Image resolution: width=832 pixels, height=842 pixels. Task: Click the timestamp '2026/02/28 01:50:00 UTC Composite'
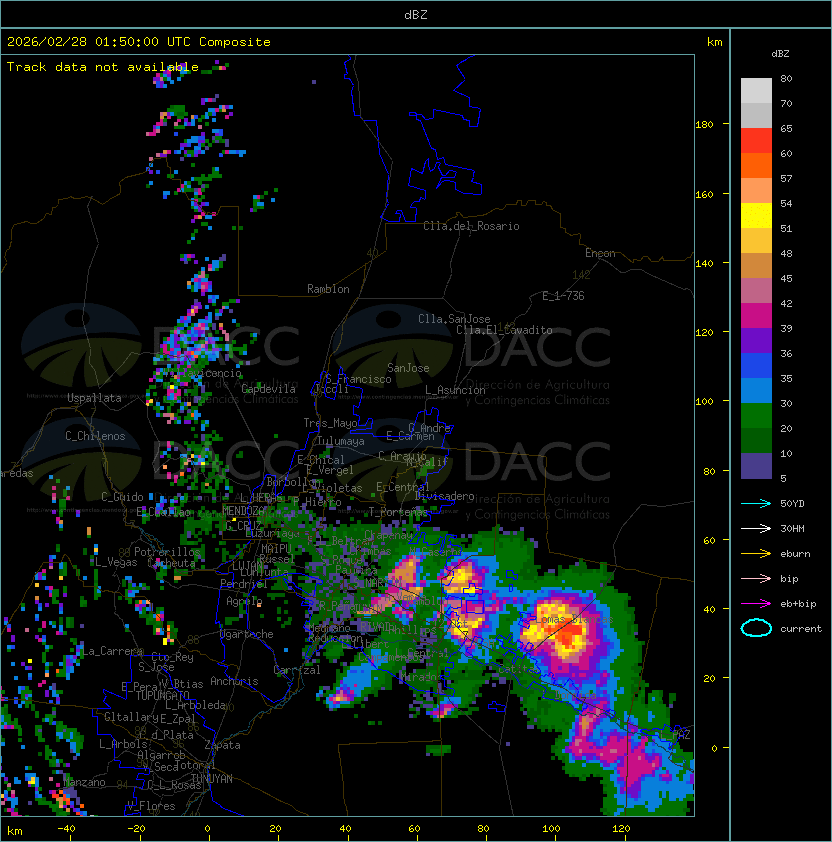139,42
